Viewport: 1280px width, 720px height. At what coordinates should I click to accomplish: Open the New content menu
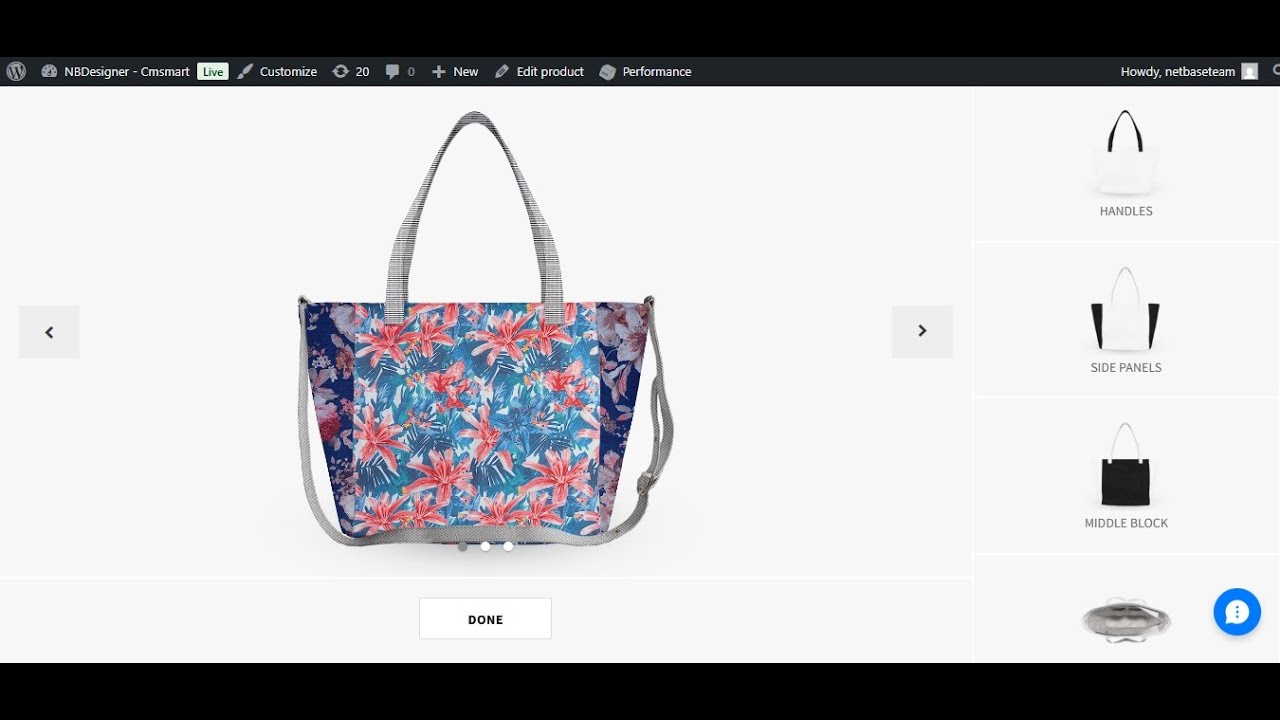pos(455,71)
